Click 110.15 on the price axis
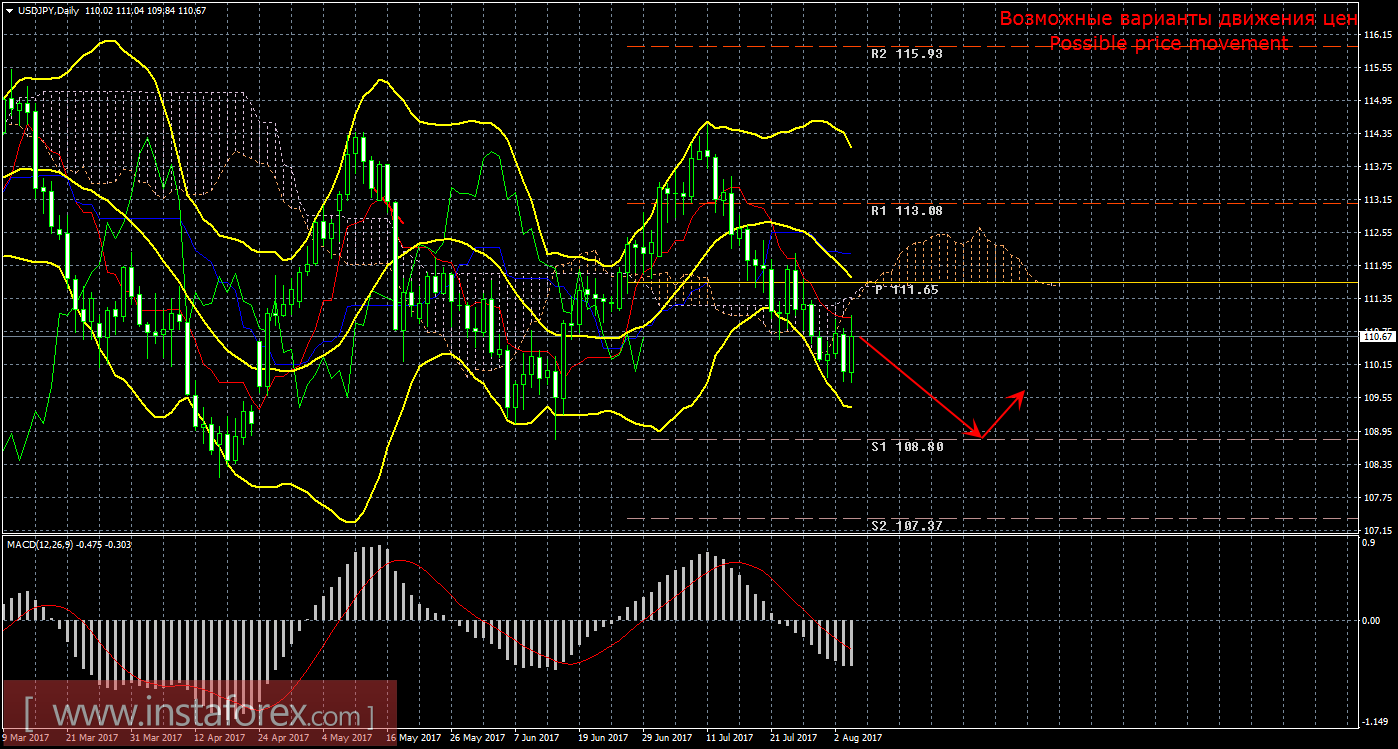Image resolution: width=1398 pixels, height=749 pixels. click(1376, 365)
